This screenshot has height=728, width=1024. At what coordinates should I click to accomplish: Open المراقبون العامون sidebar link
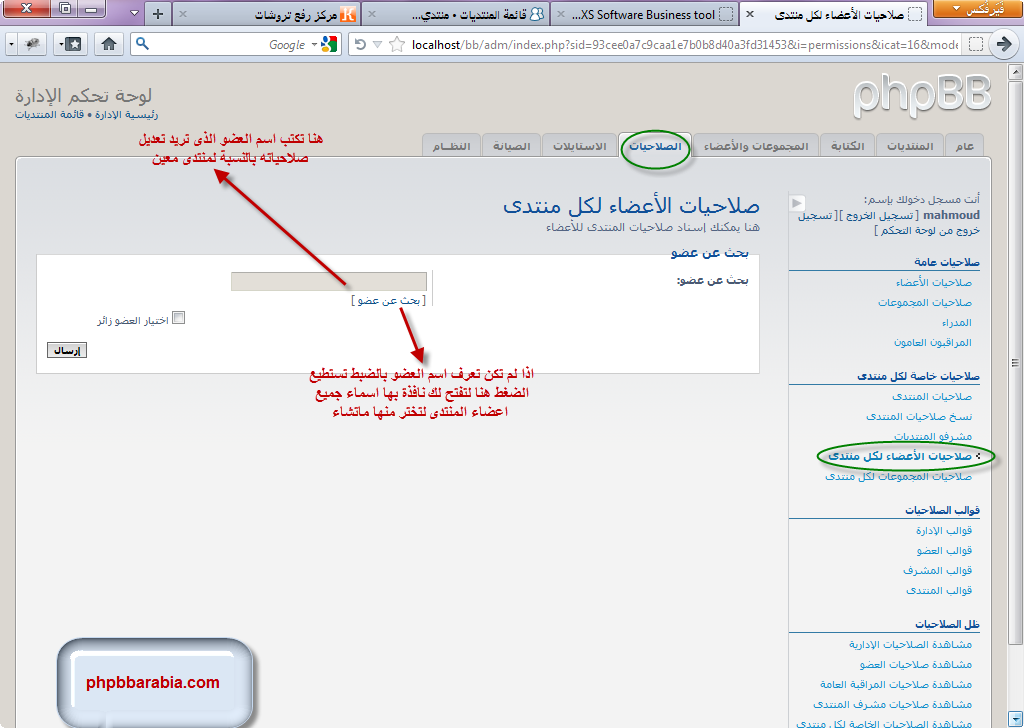coord(933,342)
